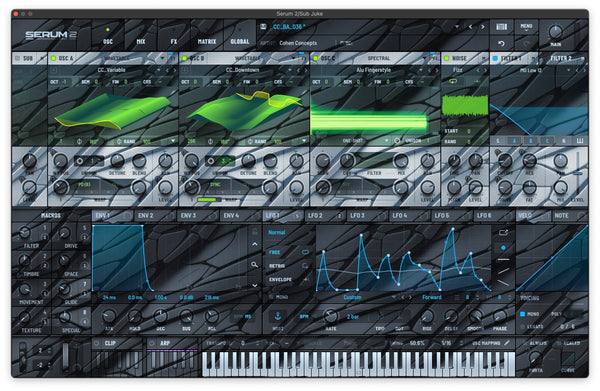Select previous OSC B wavetable arrow

tap(299, 70)
